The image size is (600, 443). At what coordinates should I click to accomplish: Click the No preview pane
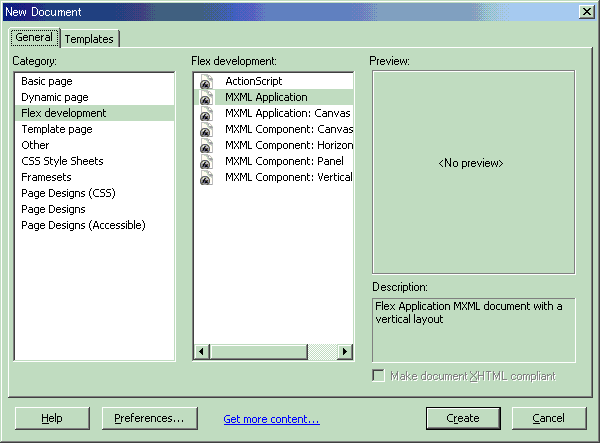coord(473,172)
